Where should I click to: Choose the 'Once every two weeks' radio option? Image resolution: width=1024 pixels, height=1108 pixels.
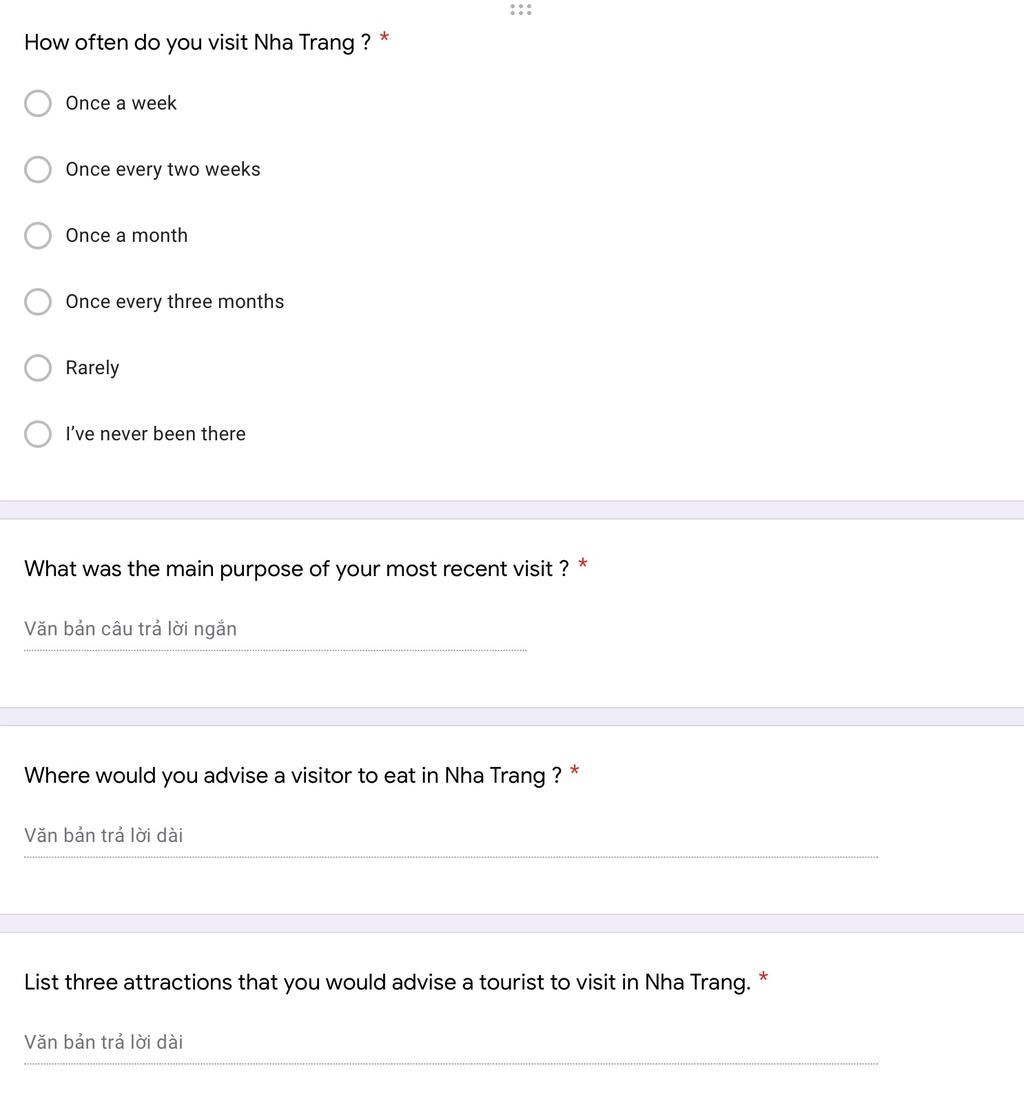(37, 170)
